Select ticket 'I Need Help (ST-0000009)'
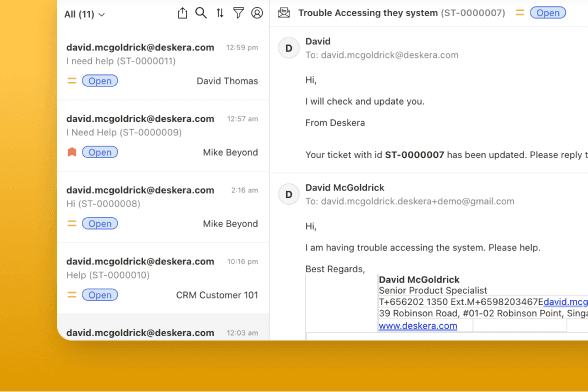 [163, 136]
